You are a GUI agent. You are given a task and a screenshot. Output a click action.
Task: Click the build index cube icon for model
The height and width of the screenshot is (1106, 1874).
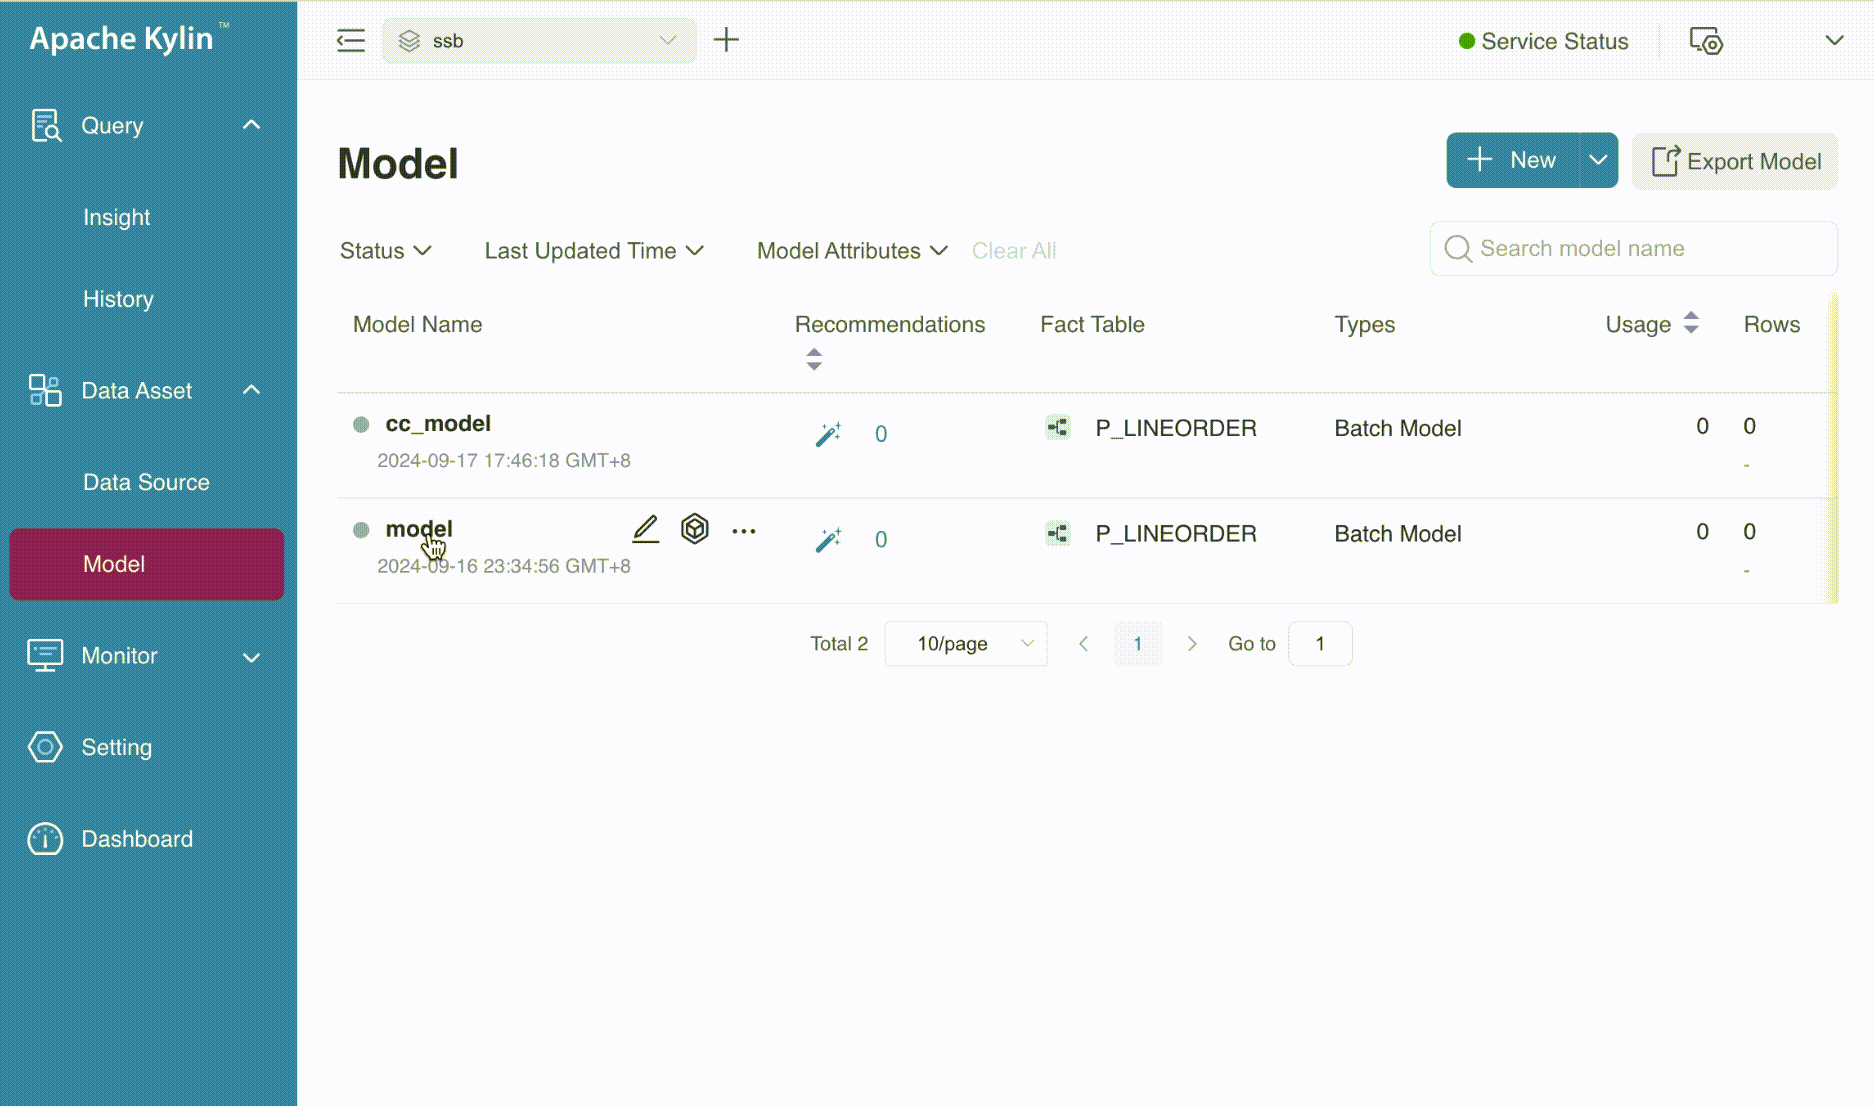695,529
